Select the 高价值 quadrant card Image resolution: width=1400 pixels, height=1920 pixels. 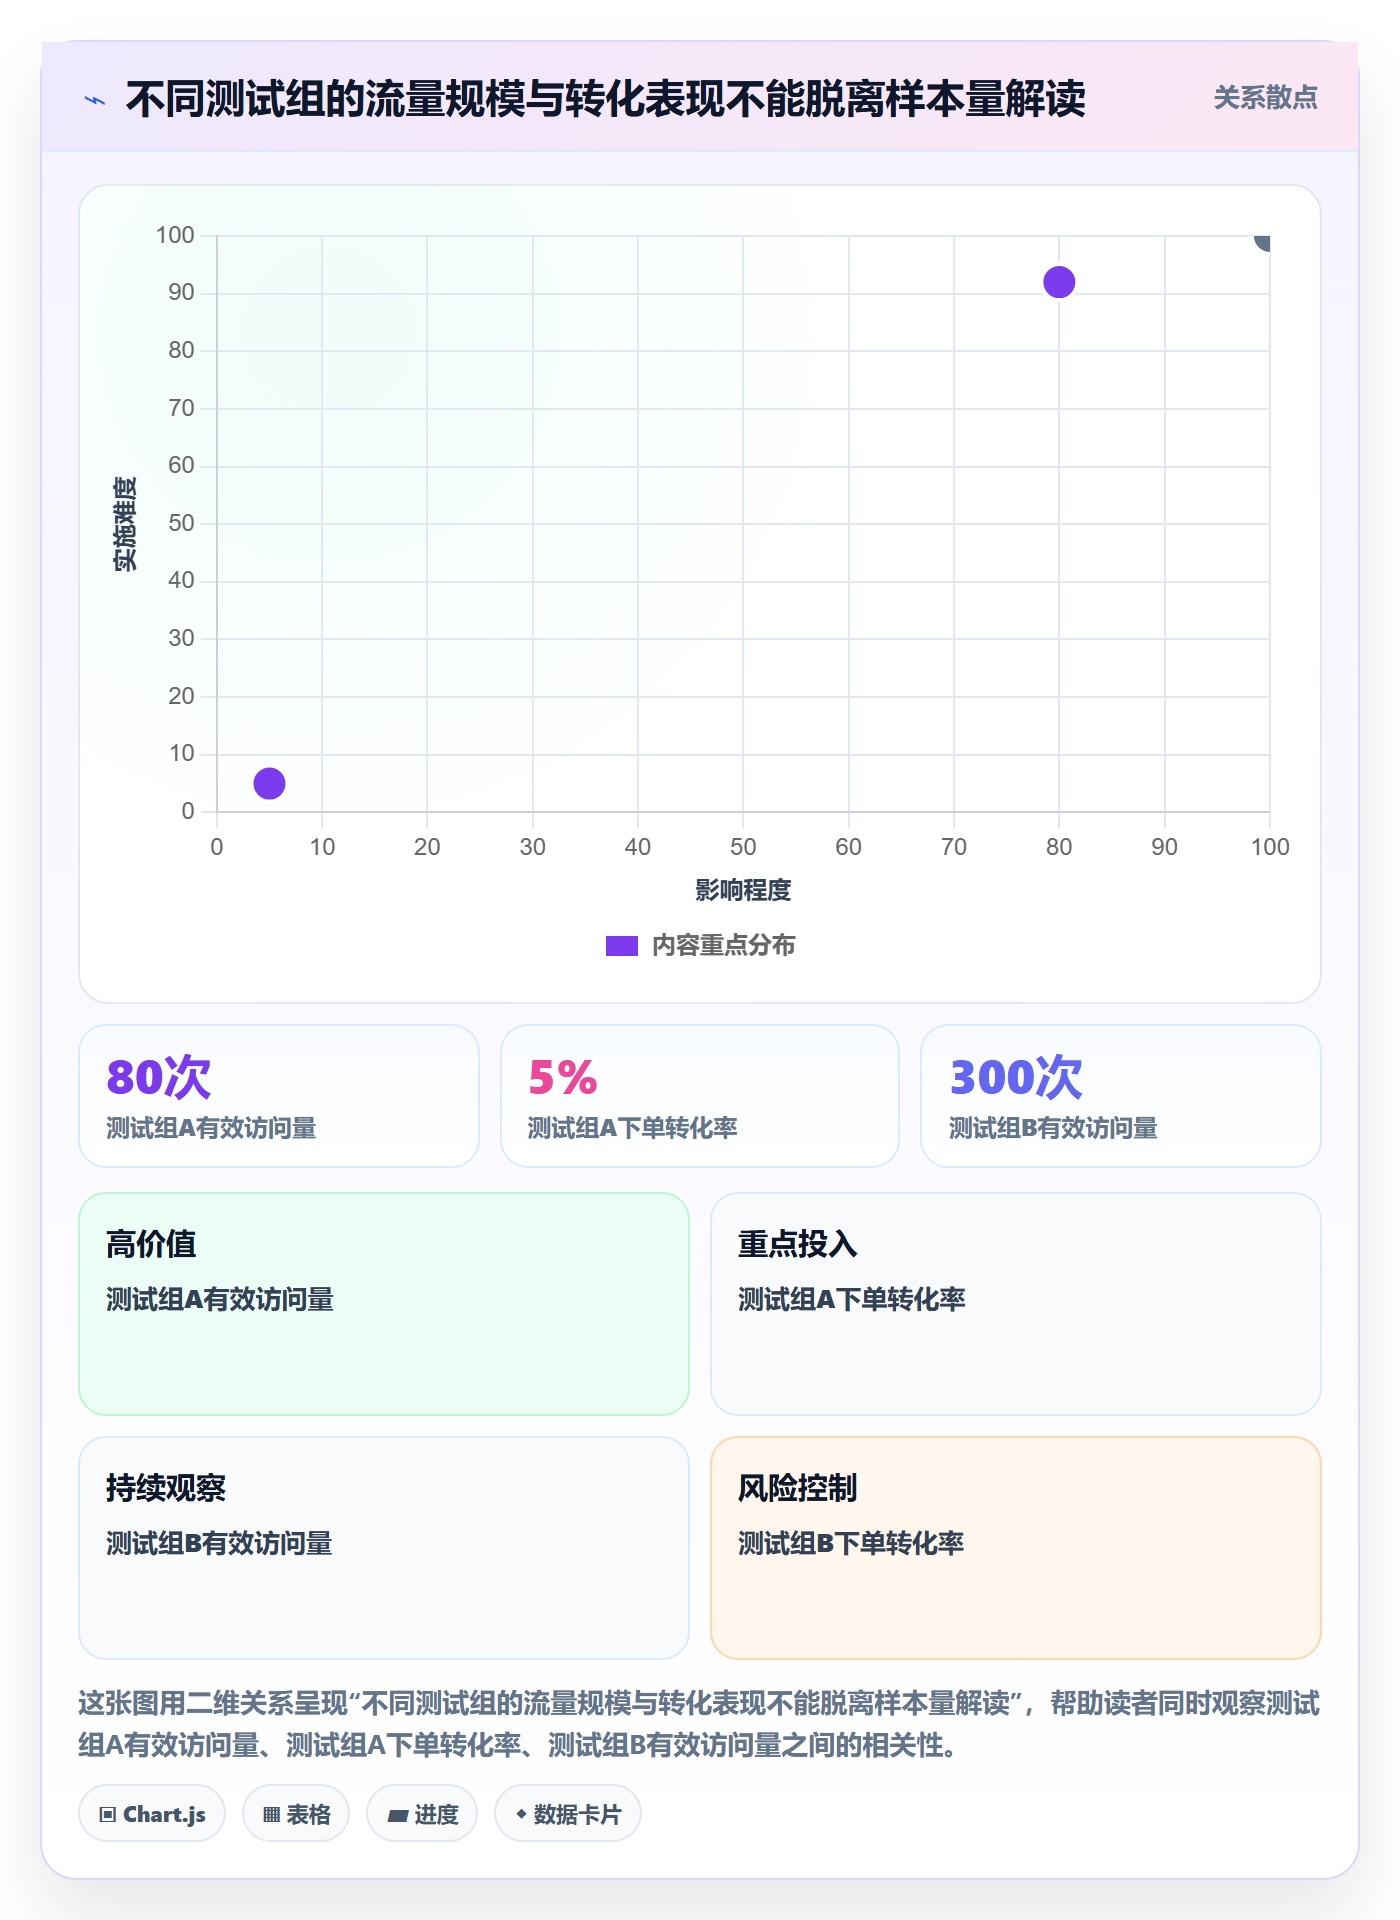[x=384, y=1304]
